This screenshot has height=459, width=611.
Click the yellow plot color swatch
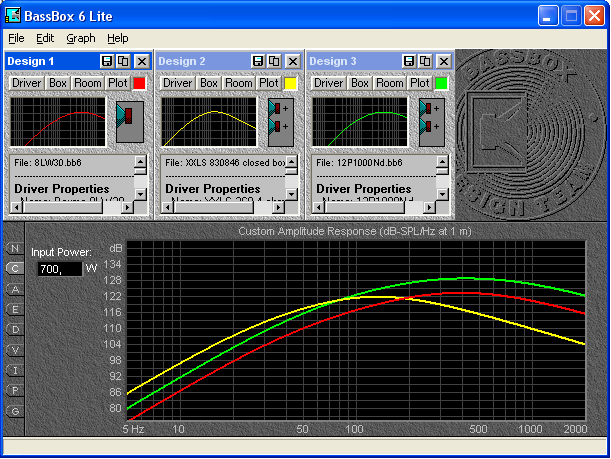290,83
